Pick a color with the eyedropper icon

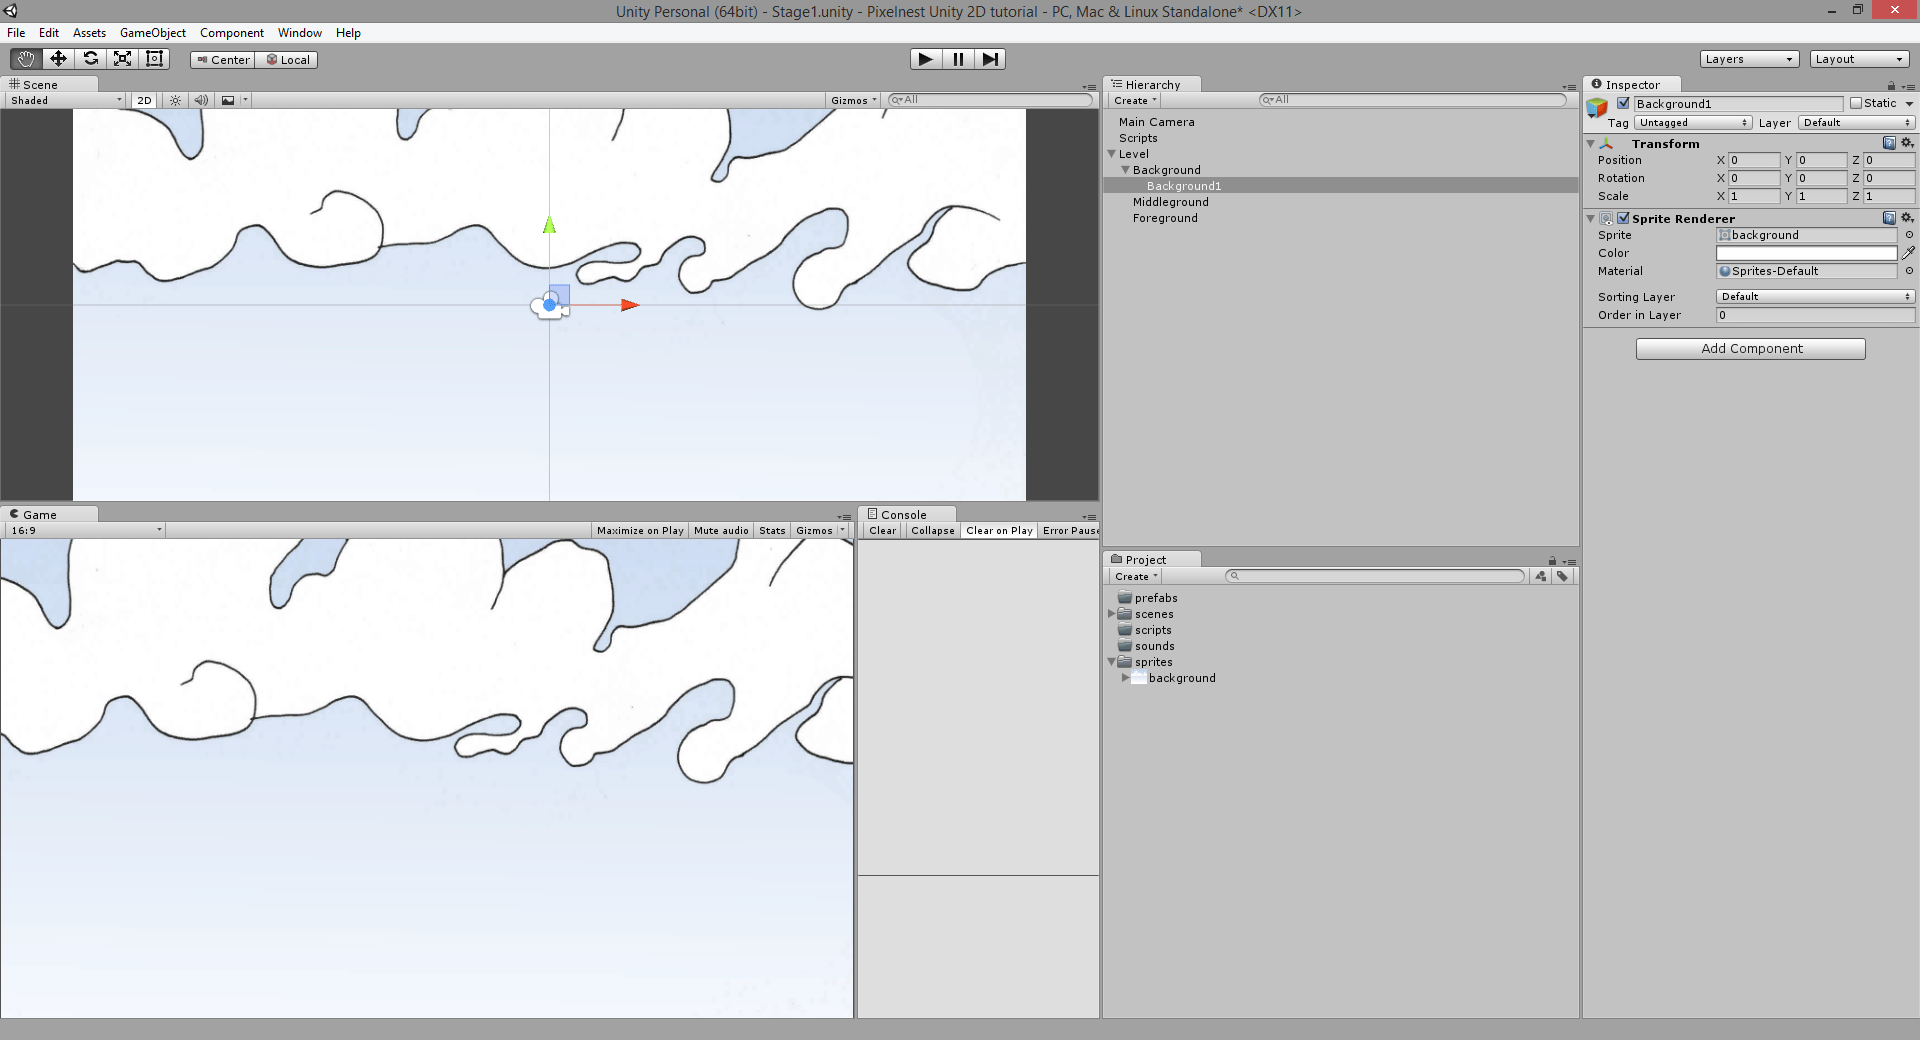pyautogui.click(x=1909, y=253)
